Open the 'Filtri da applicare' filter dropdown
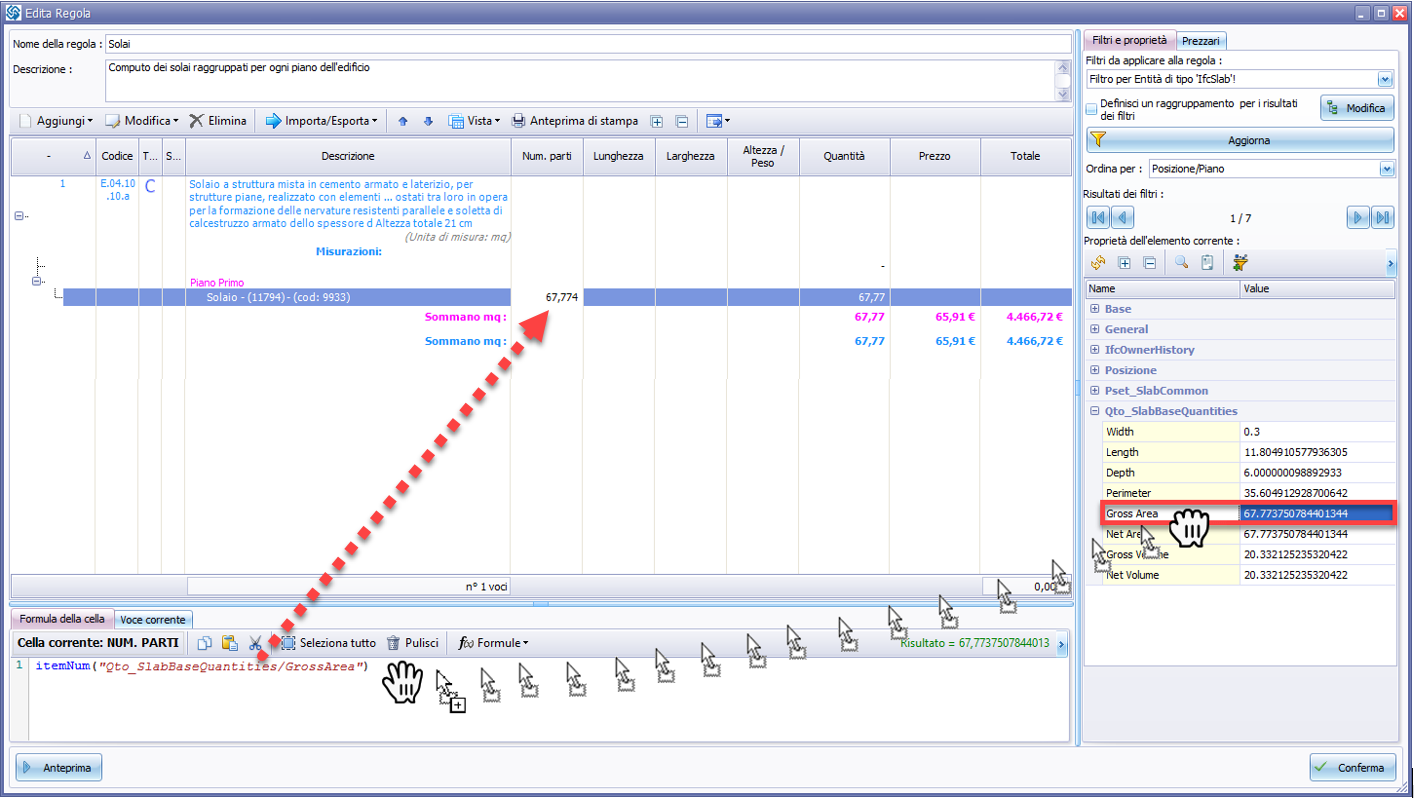 pos(1385,79)
